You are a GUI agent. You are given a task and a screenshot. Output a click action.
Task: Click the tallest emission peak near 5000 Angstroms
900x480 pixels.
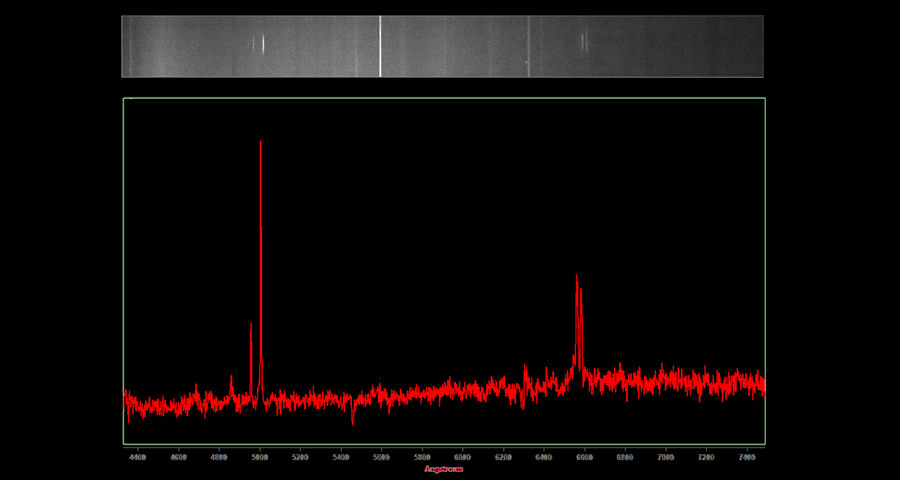point(260,144)
